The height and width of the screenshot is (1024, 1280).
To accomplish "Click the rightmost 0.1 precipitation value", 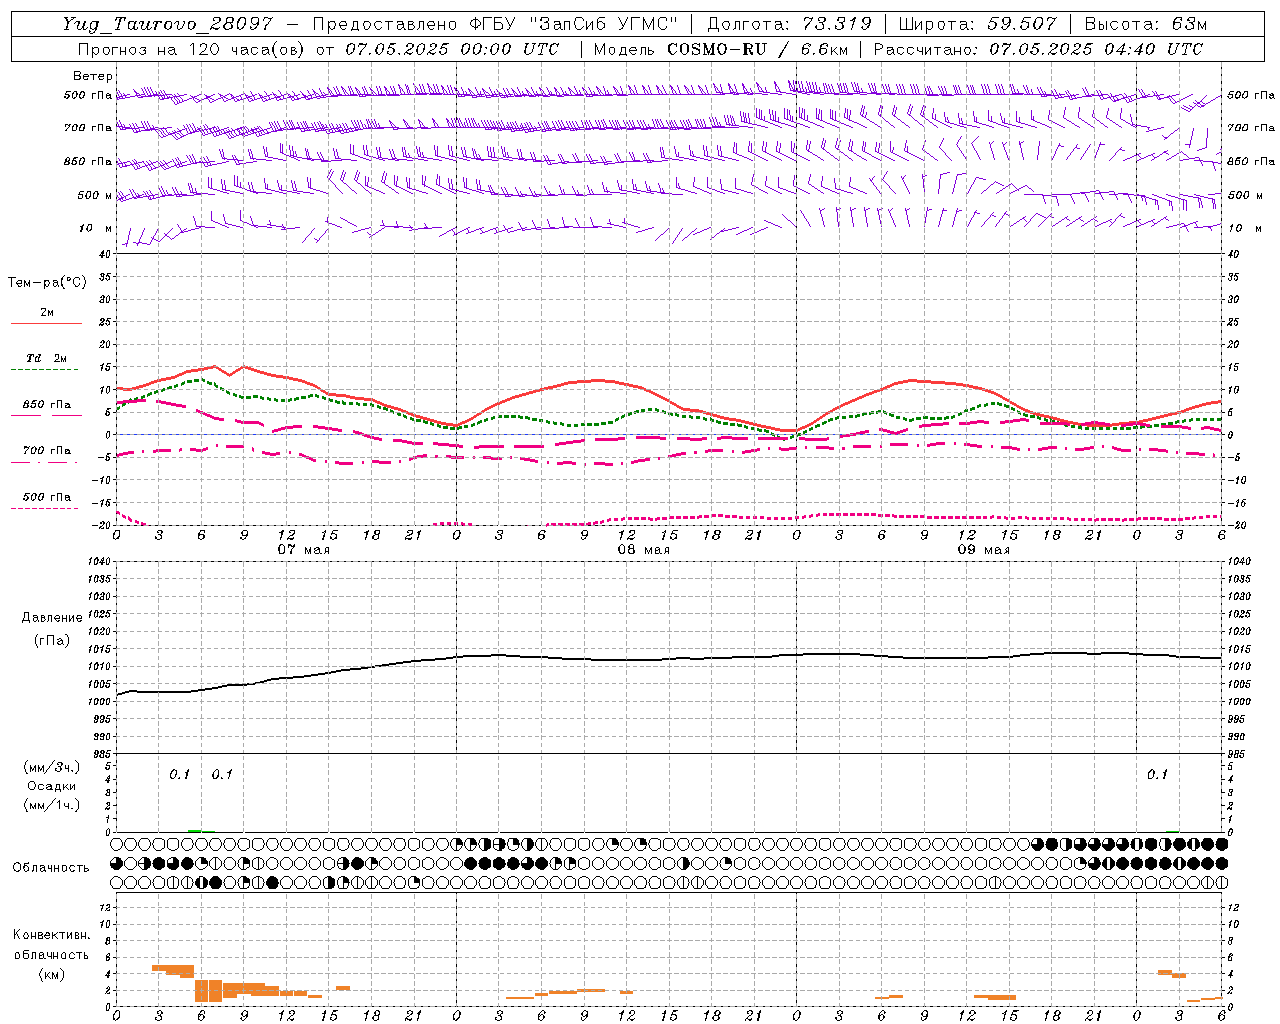I will pyautogui.click(x=1157, y=774).
